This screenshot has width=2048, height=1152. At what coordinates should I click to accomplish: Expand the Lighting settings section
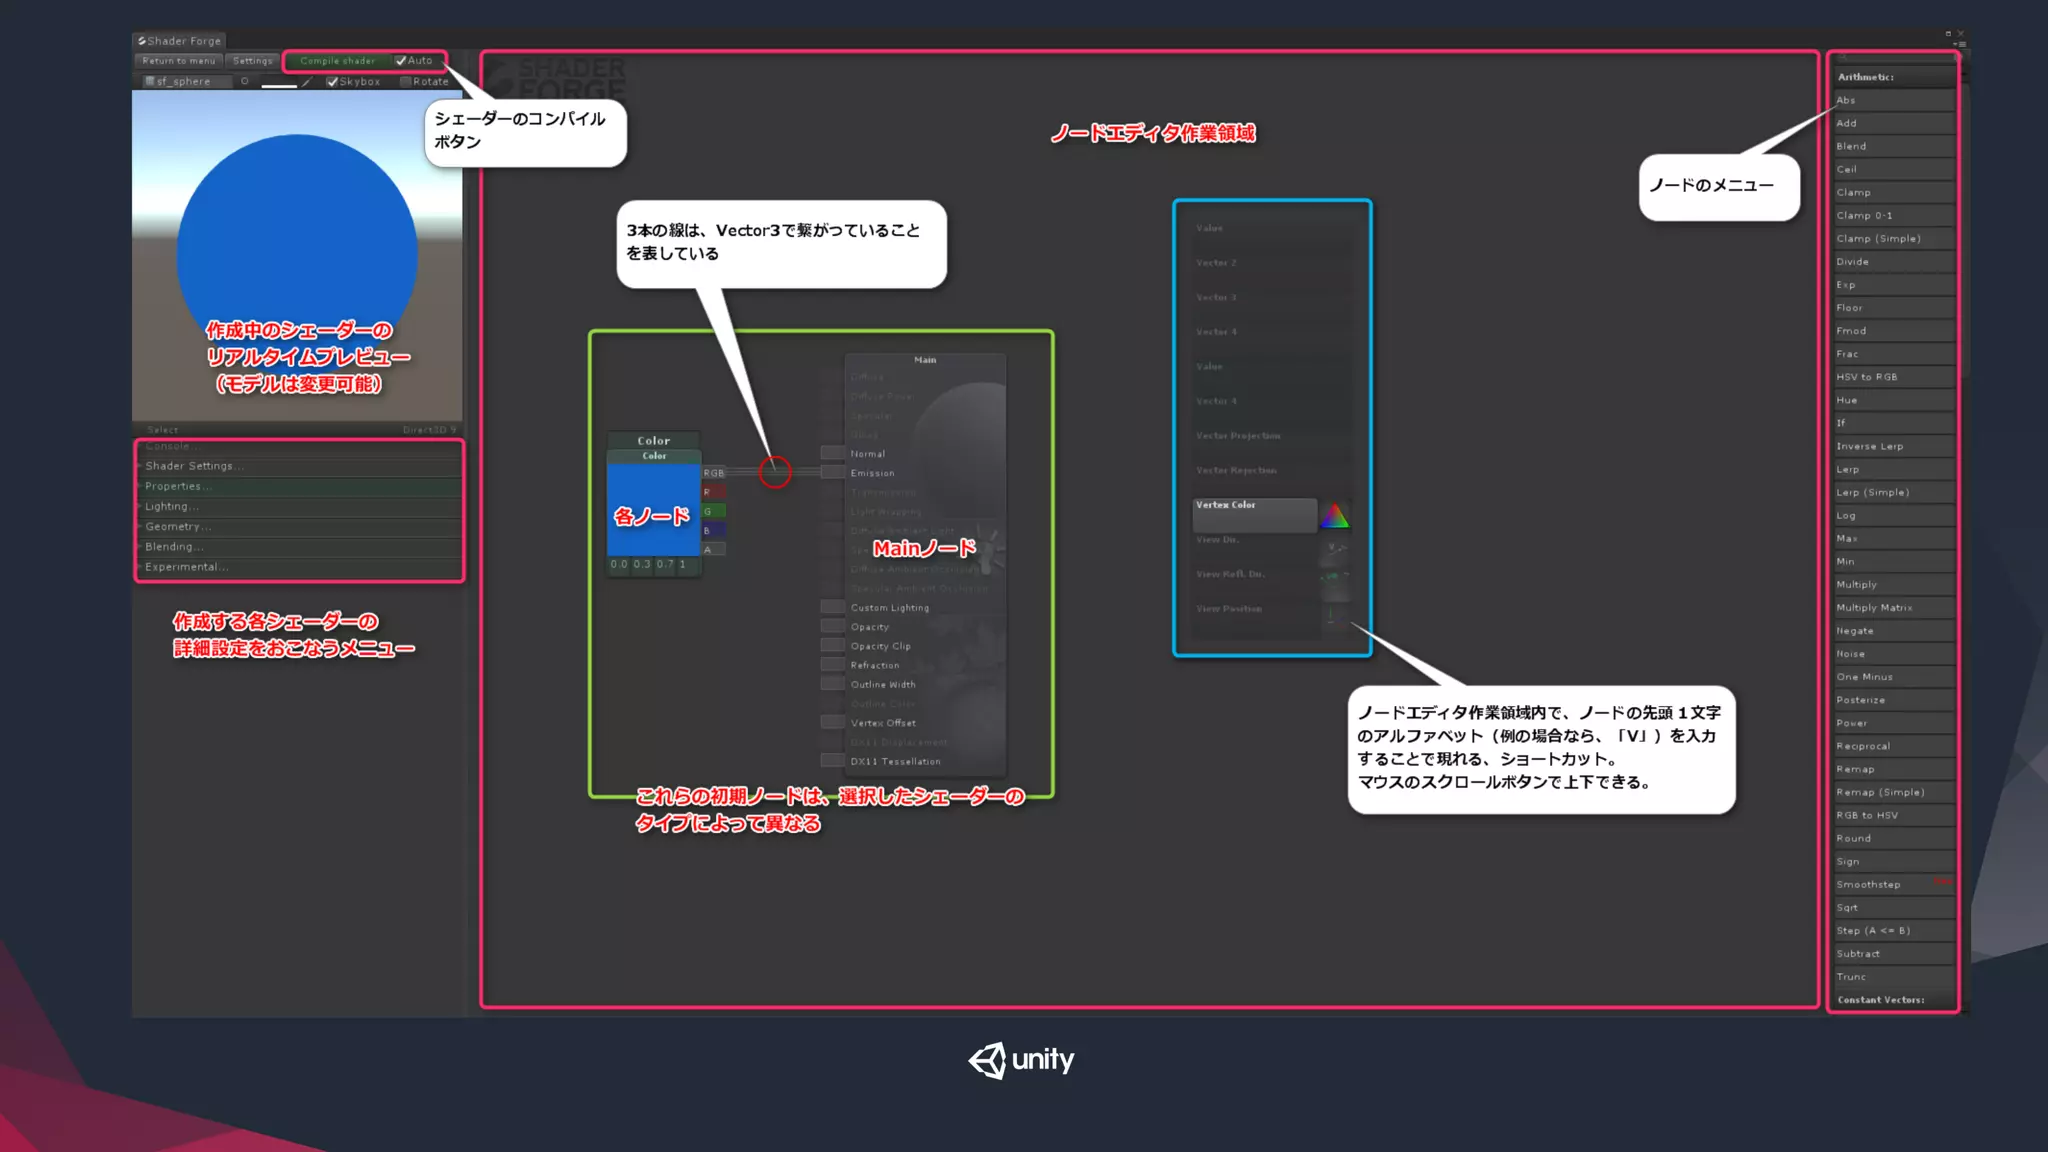(172, 506)
